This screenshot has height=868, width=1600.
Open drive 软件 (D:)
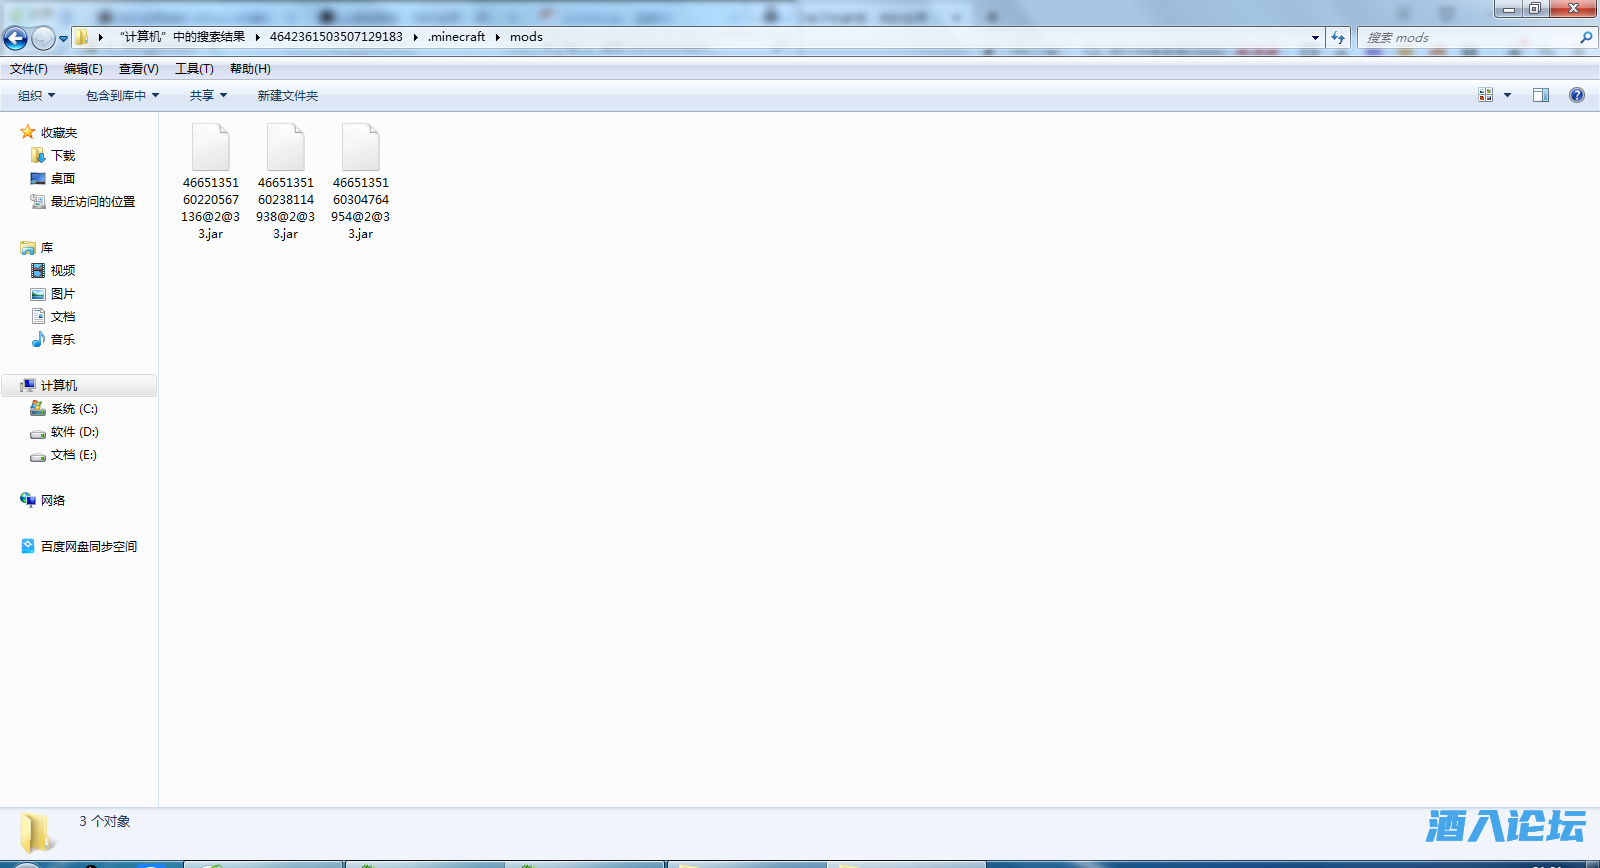pyautogui.click(x=75, y=432)
